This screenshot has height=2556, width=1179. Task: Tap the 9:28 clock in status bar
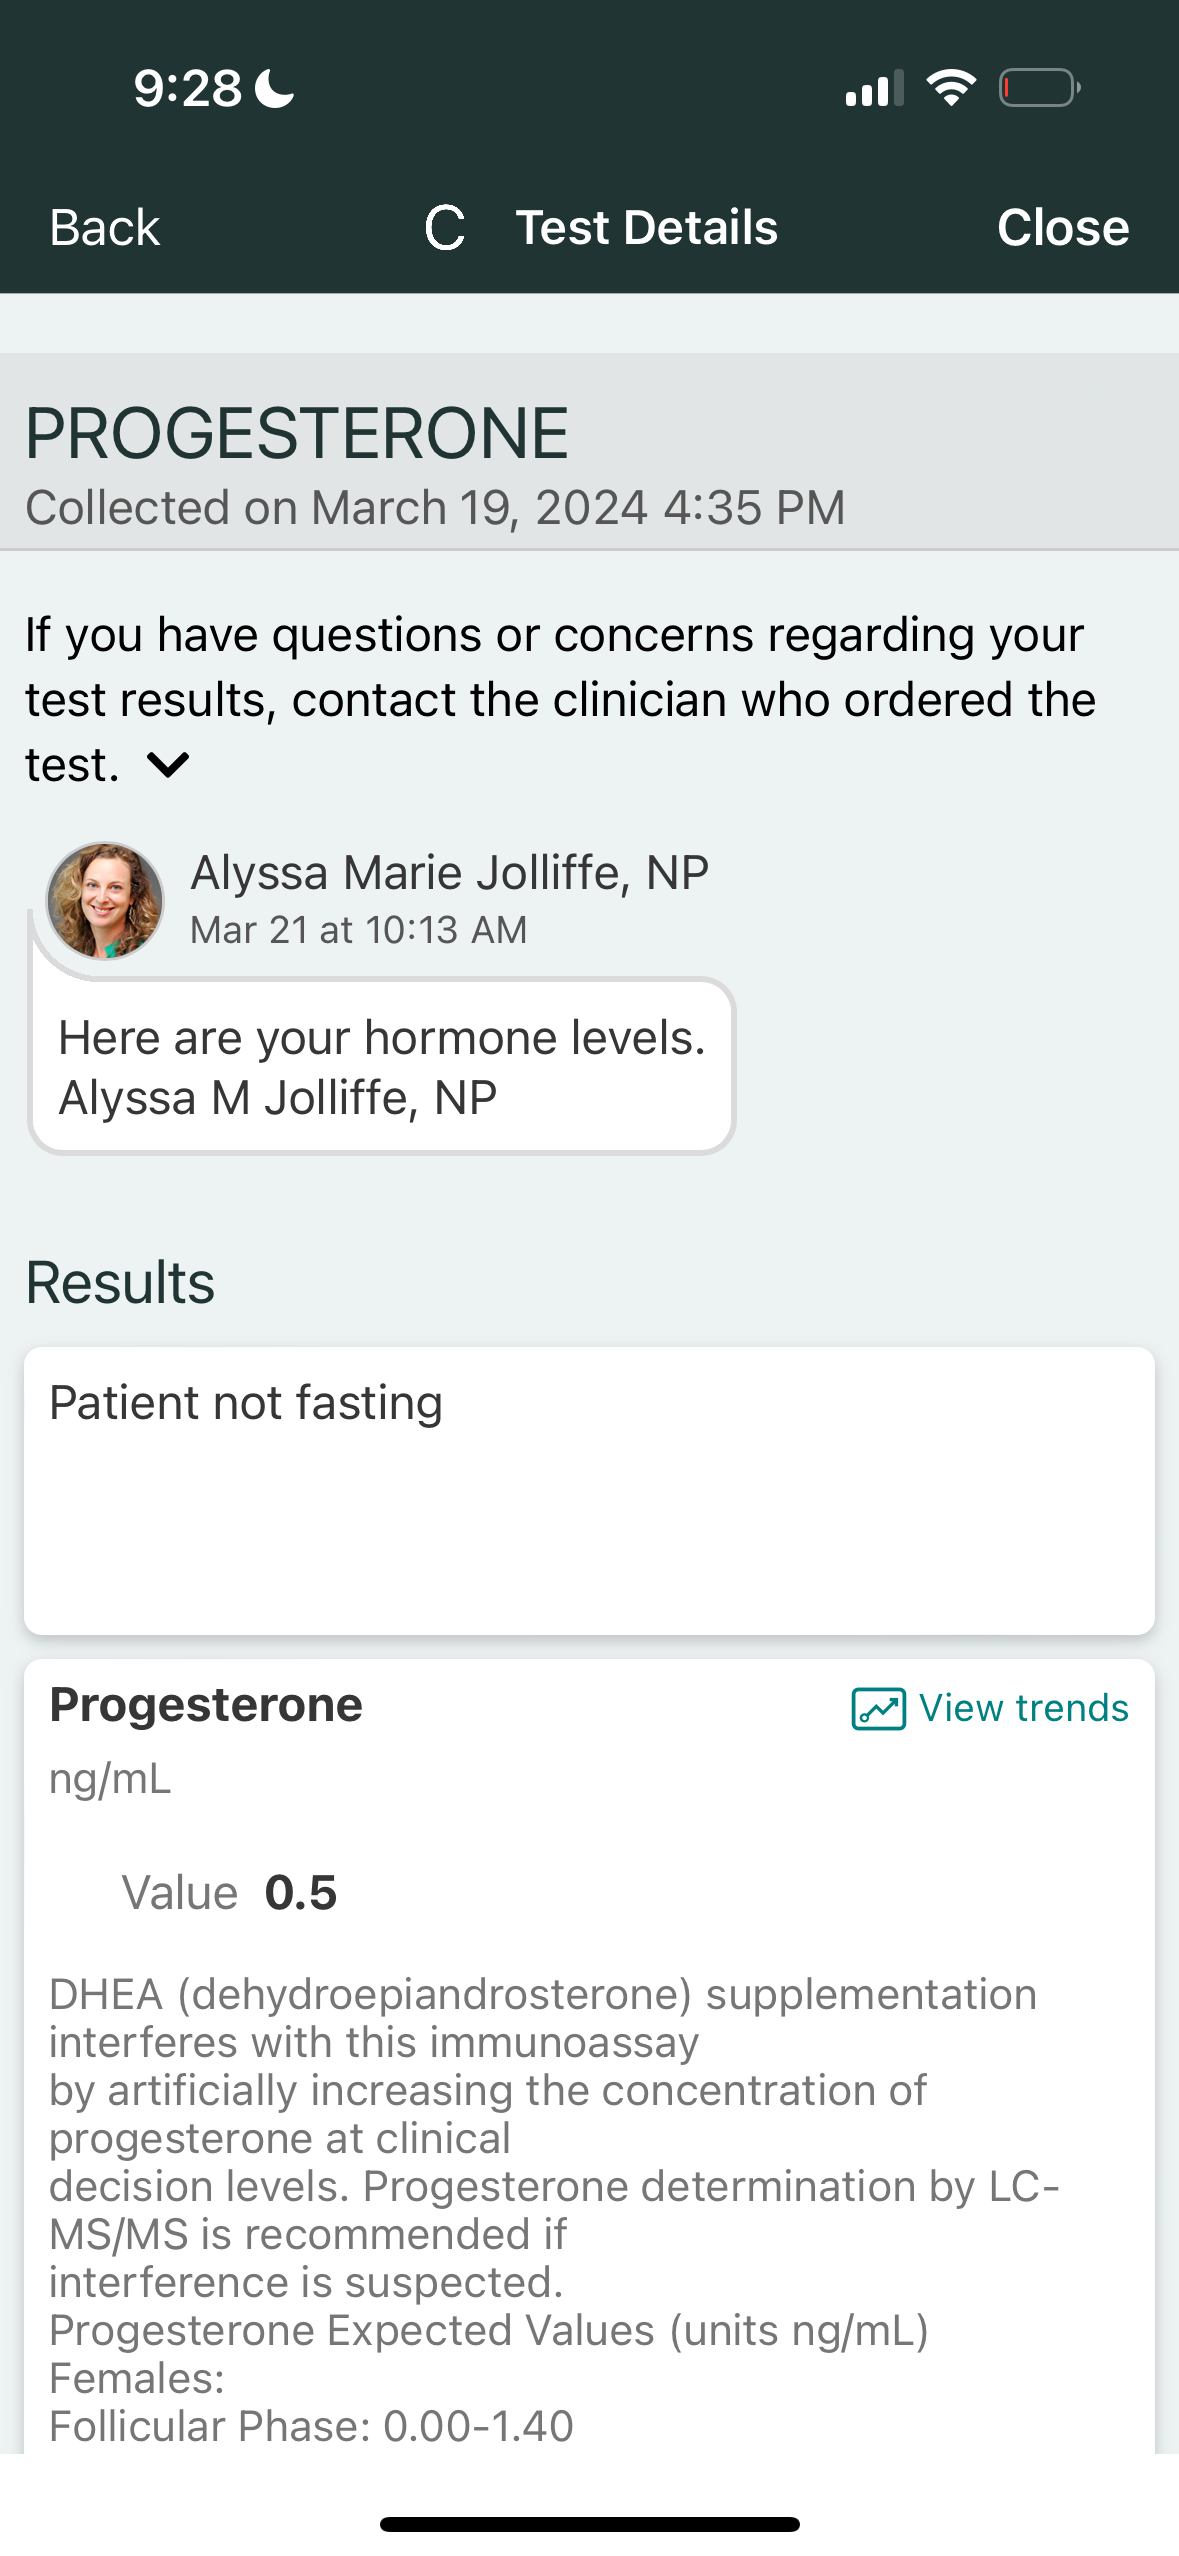tap(188, 88)
